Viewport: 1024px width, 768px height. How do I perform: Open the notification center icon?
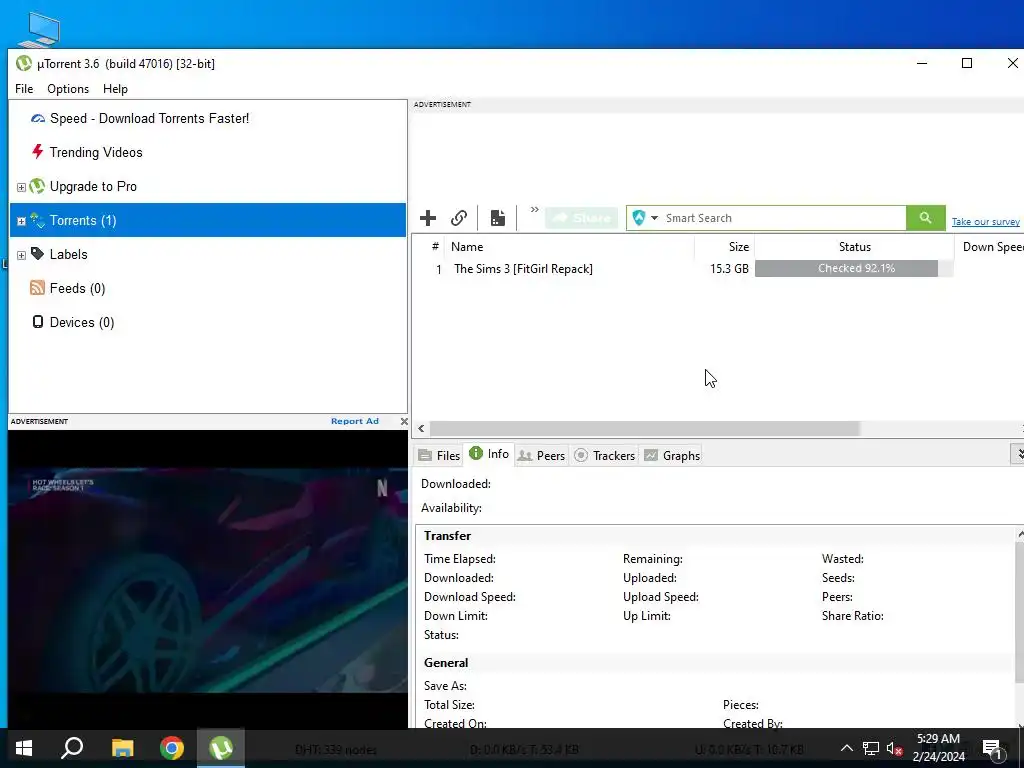pos(992,749)
